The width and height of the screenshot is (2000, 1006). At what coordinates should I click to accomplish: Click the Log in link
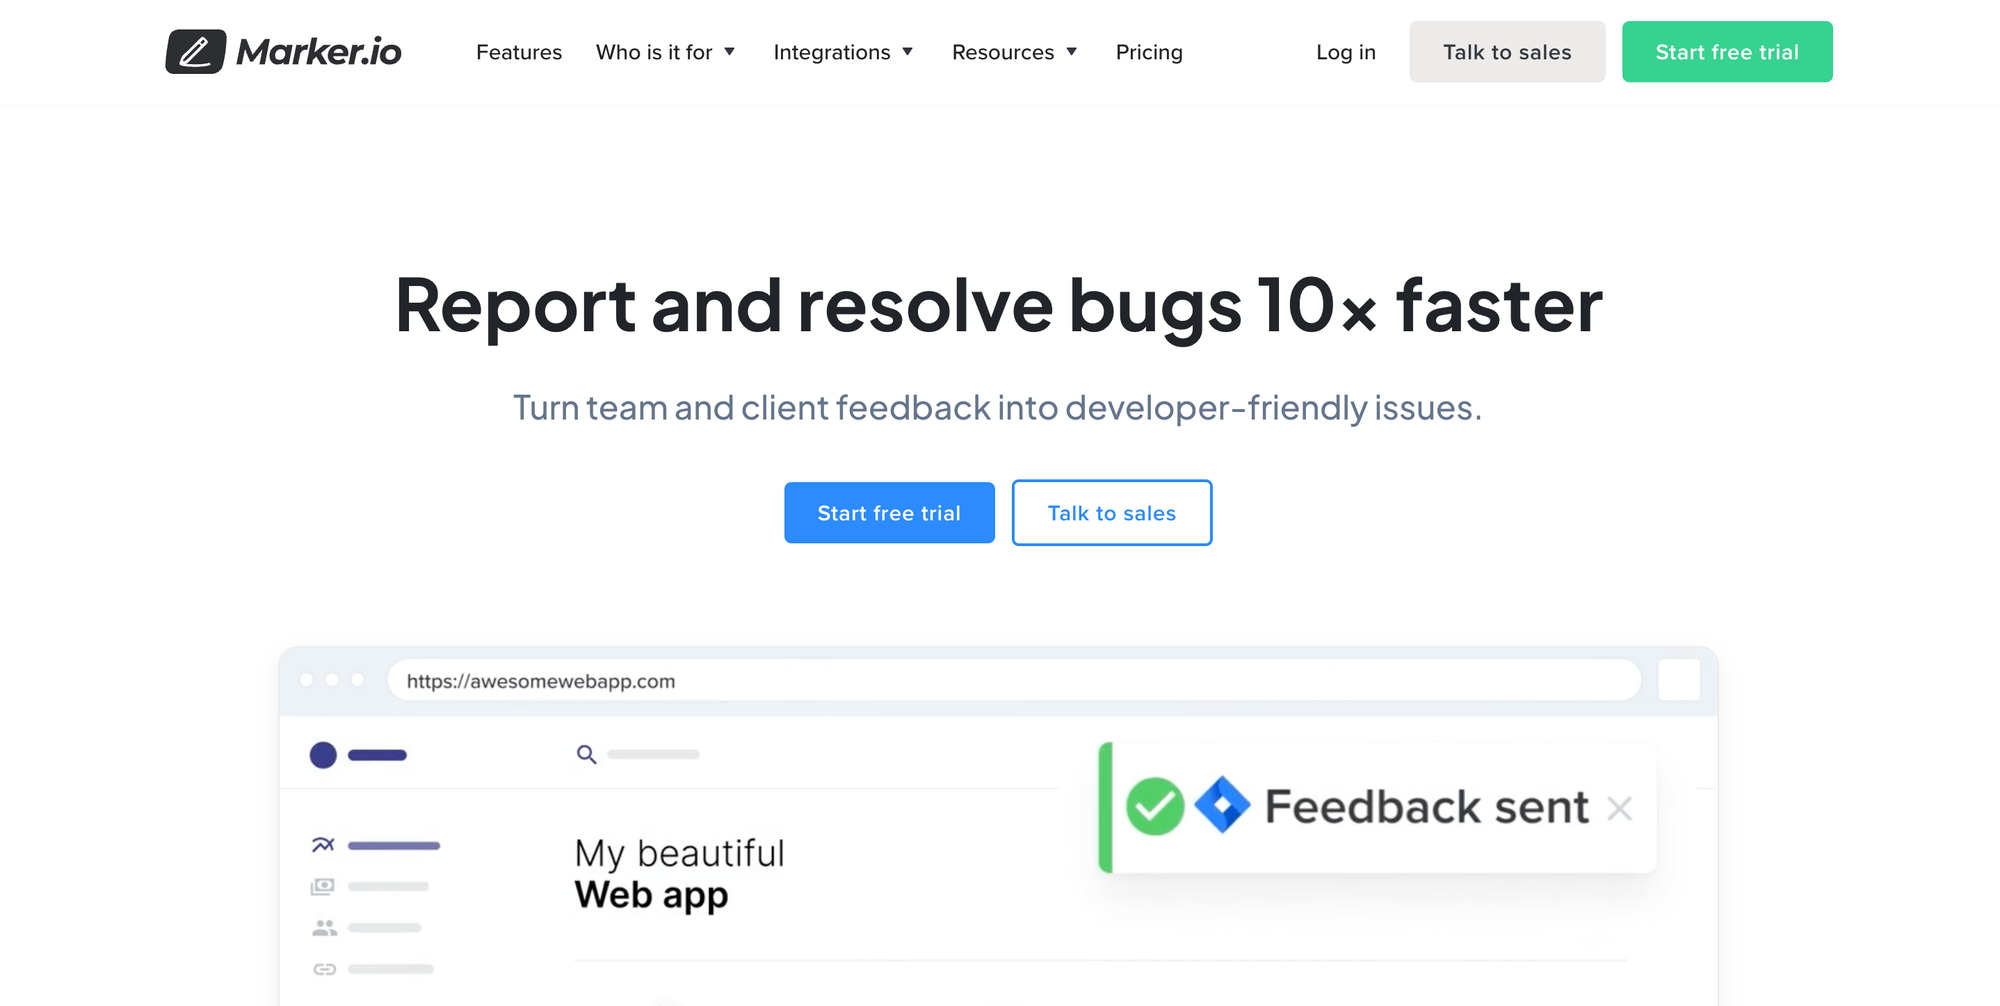(x=1346, y=52)
